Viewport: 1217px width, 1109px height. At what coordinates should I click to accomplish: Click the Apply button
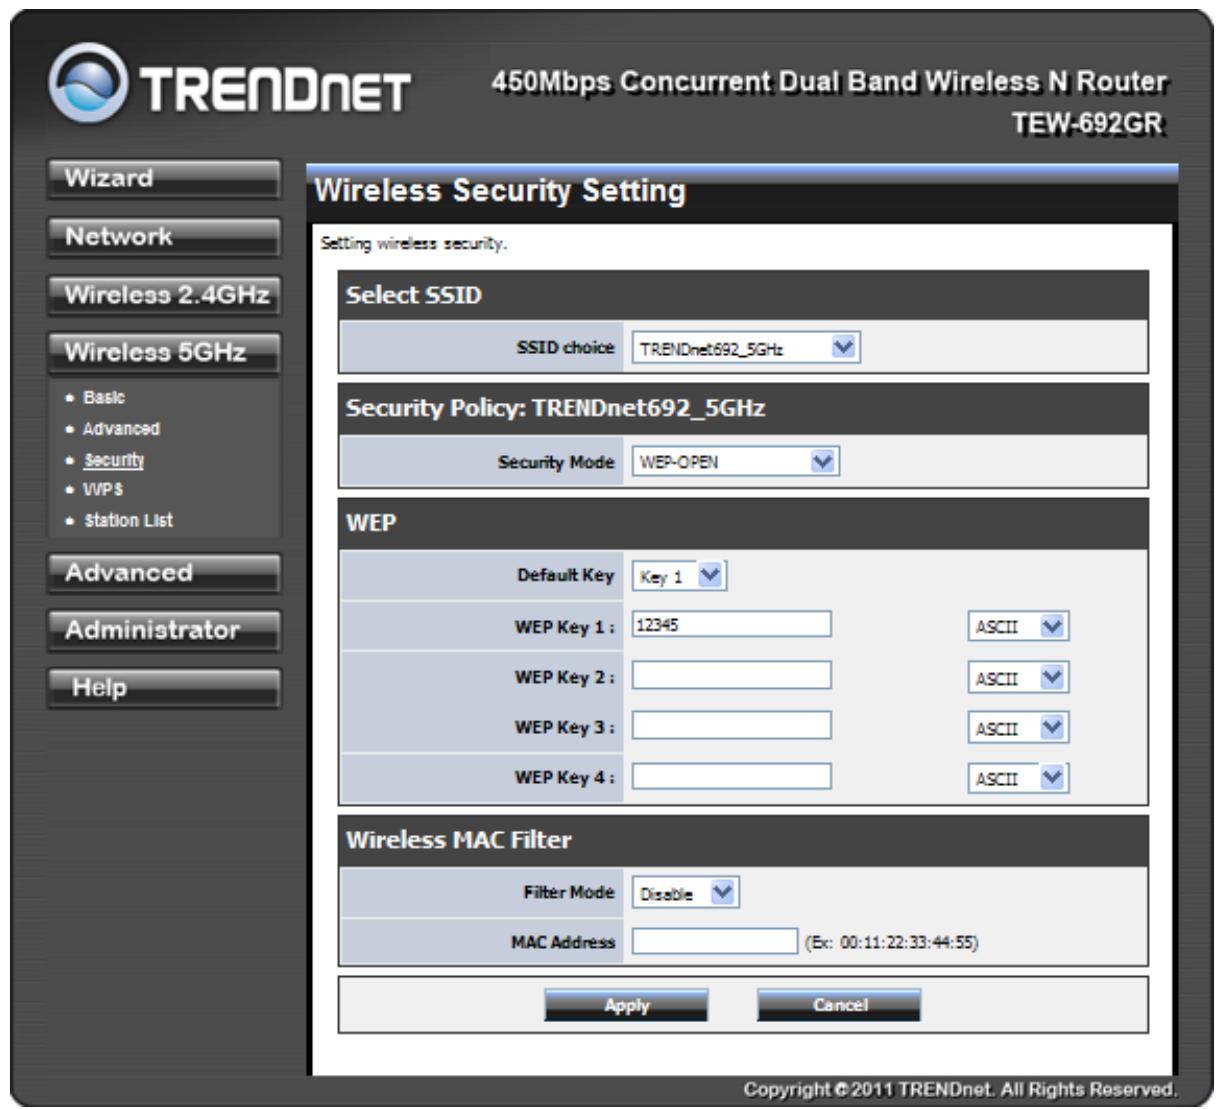[626, 1005]
